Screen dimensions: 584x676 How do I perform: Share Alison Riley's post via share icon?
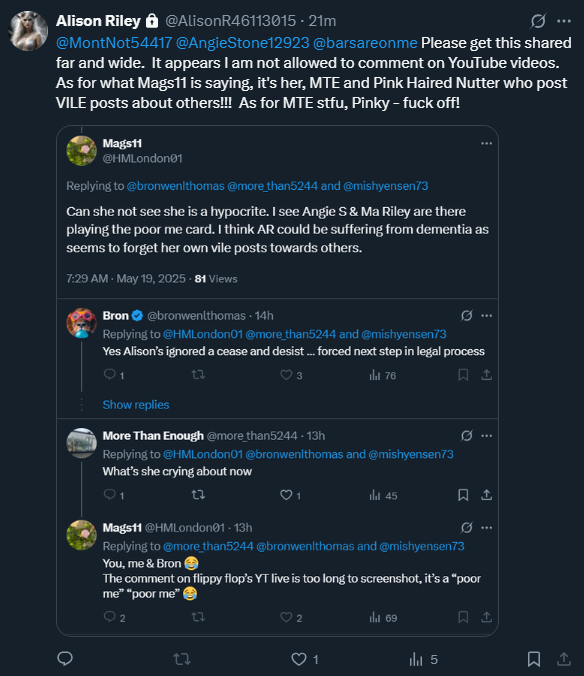coord(564,659)
